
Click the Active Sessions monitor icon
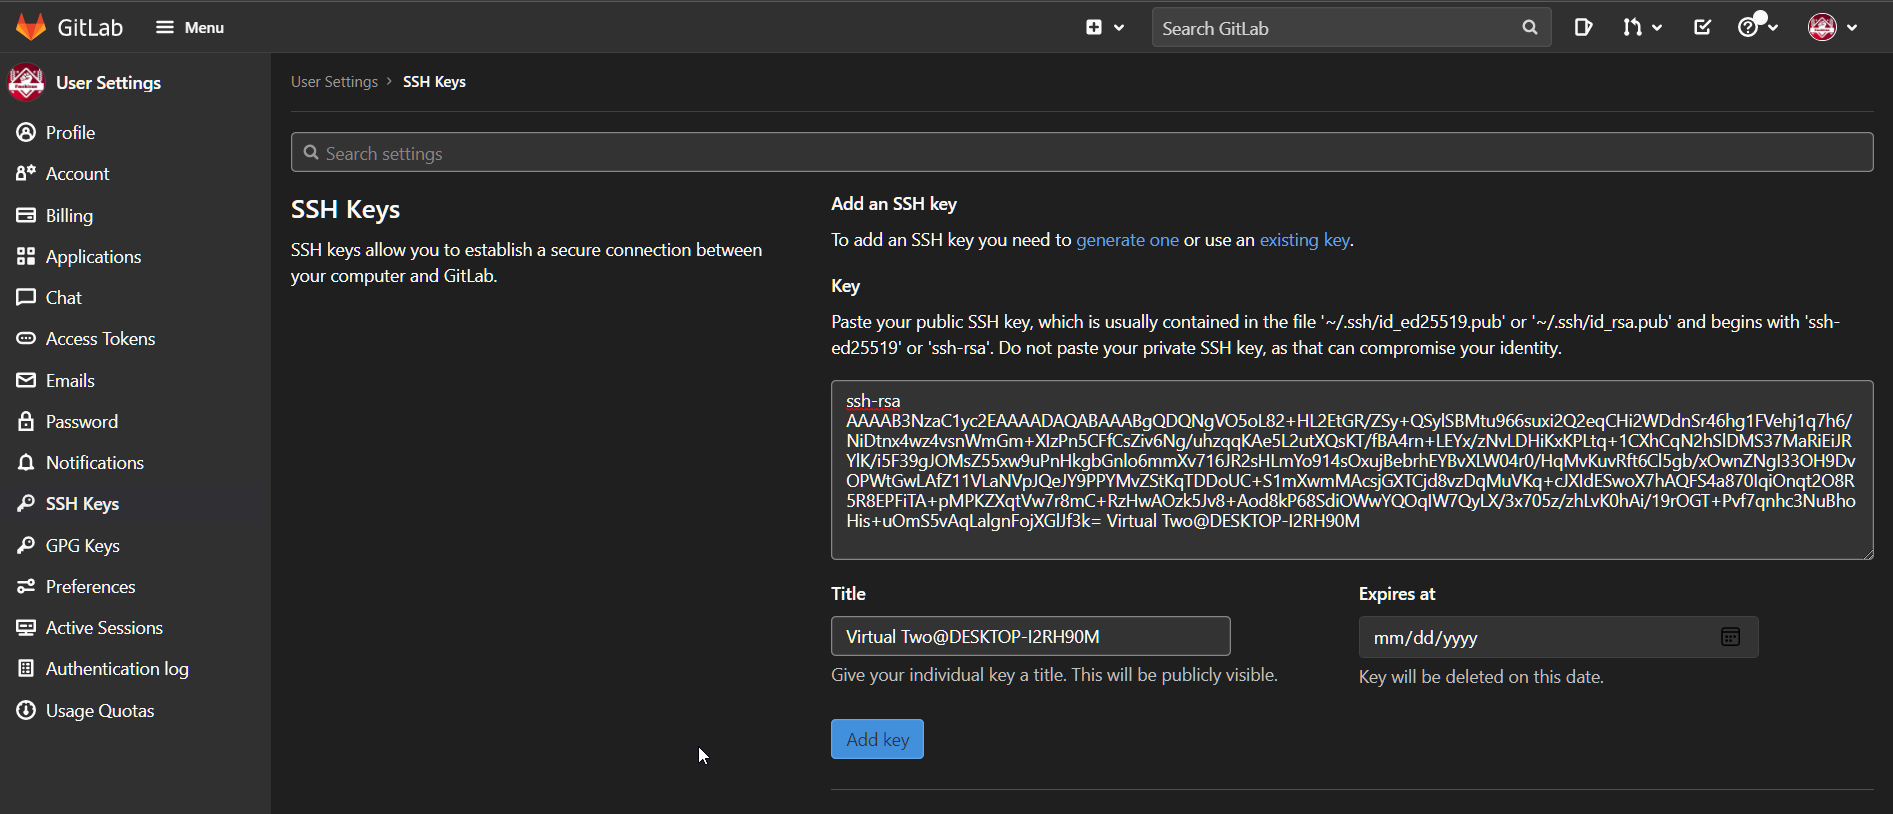tap(26, 627)
